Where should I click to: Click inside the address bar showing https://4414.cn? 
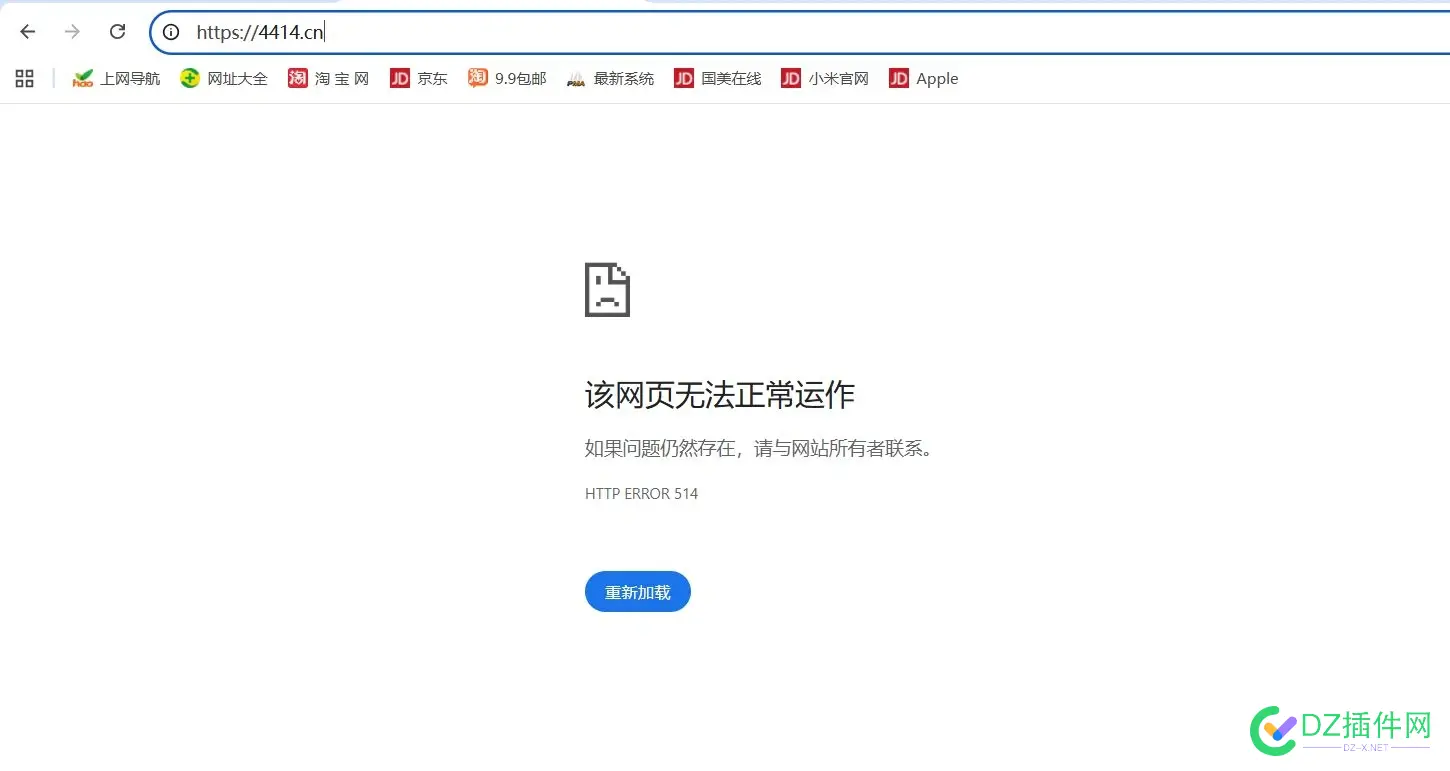point(260,31)
